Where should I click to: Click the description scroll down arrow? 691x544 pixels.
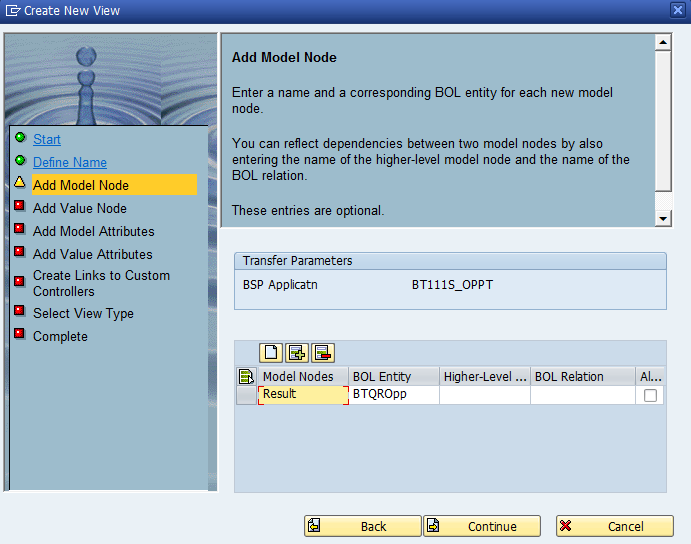(663, 218)
